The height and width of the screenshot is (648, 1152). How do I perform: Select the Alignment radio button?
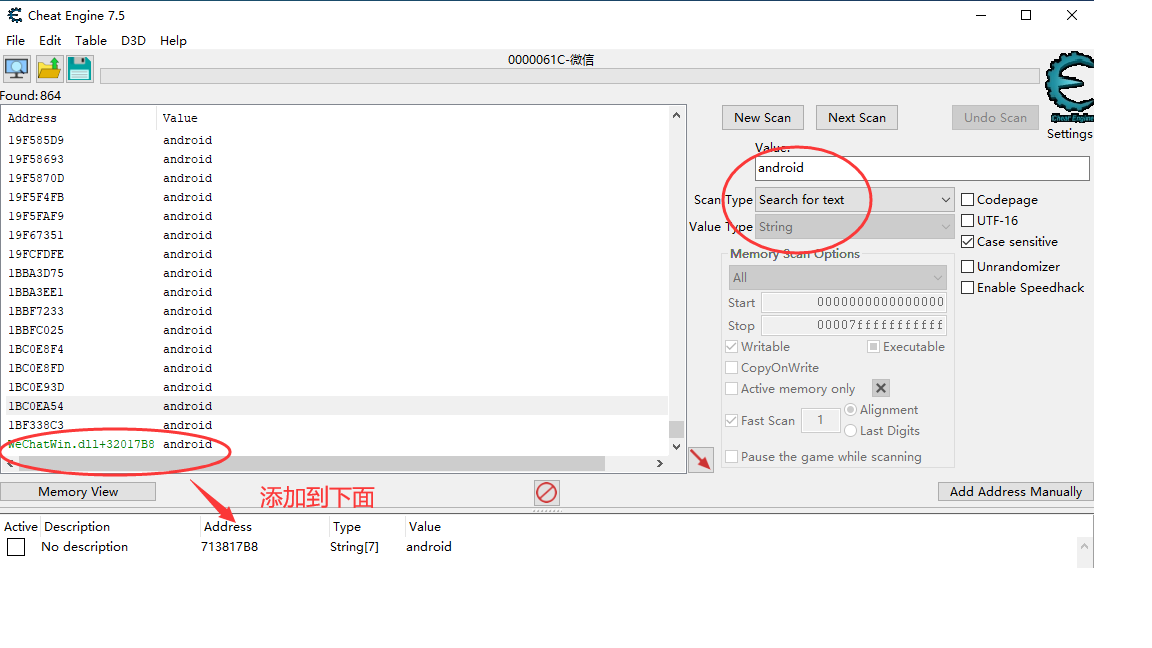[850, 409]
